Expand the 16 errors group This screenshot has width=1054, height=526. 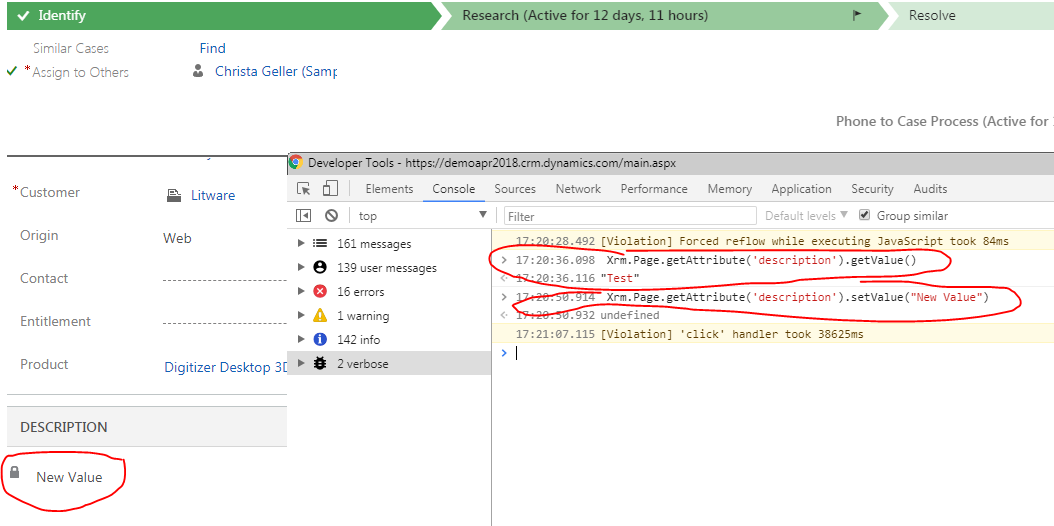click(301, 292)
